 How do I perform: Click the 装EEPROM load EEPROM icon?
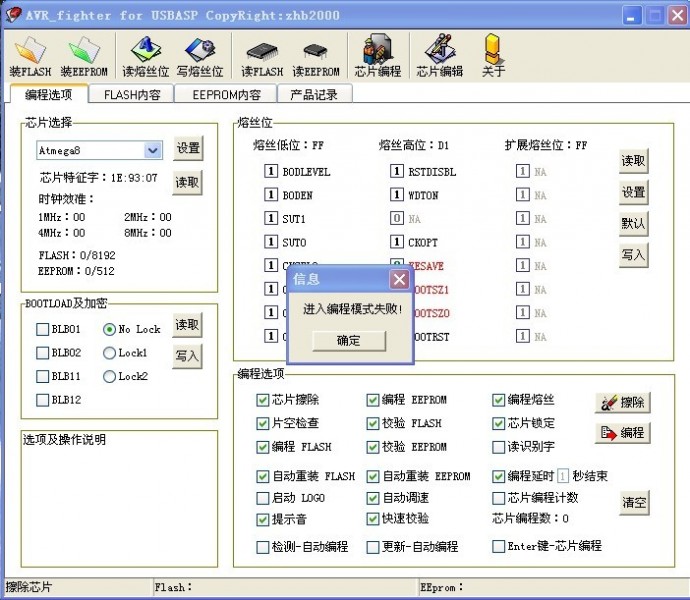pyautogui.click(x=84, y=56)
